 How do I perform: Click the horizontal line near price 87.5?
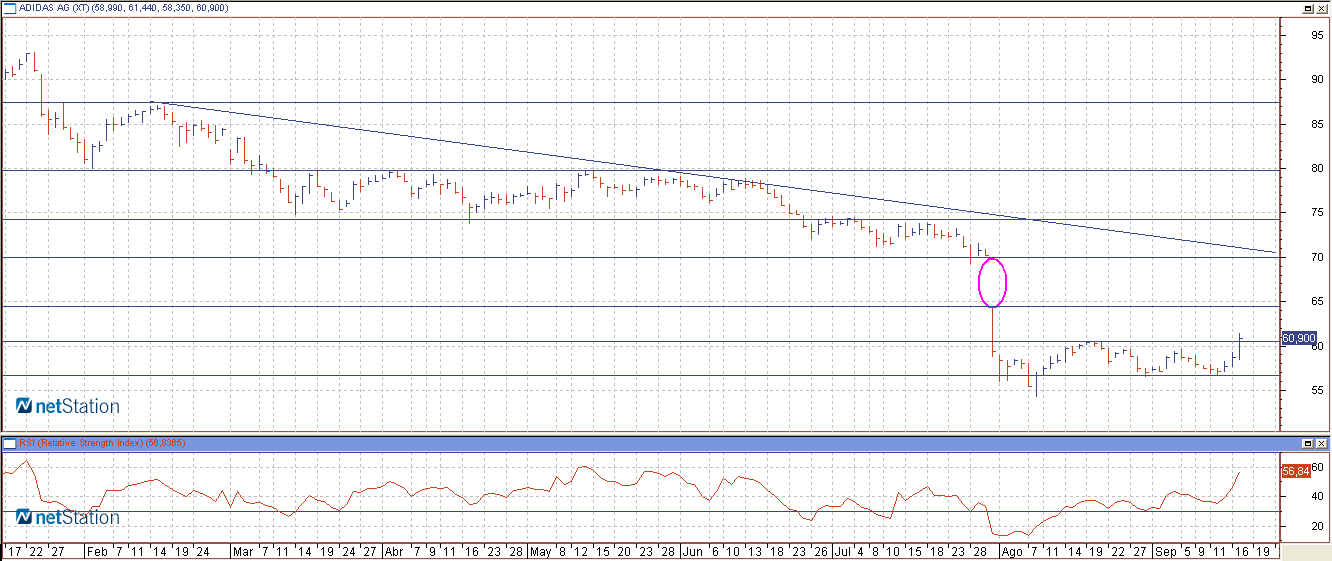click(x=640, y=102)
